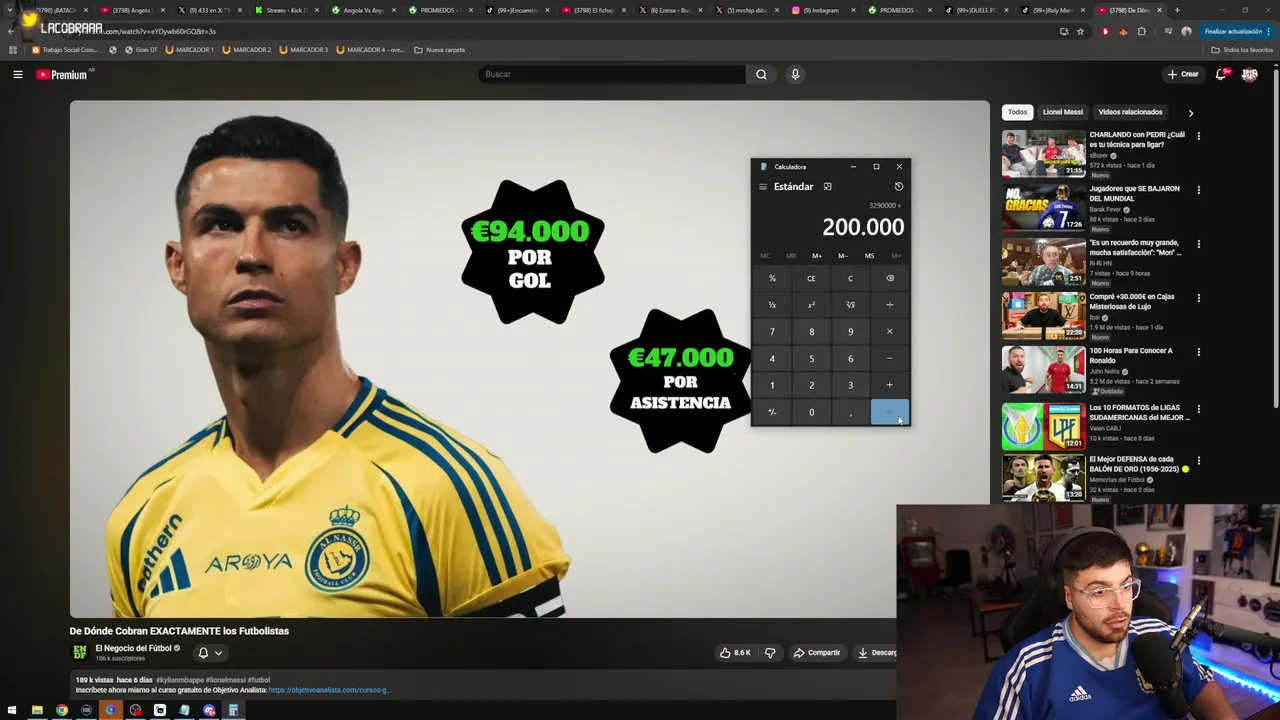Viewport: 1280px width, 720px height.
Task: Open El Negocio del Fútbol channel name
Action: click(133, 648)
